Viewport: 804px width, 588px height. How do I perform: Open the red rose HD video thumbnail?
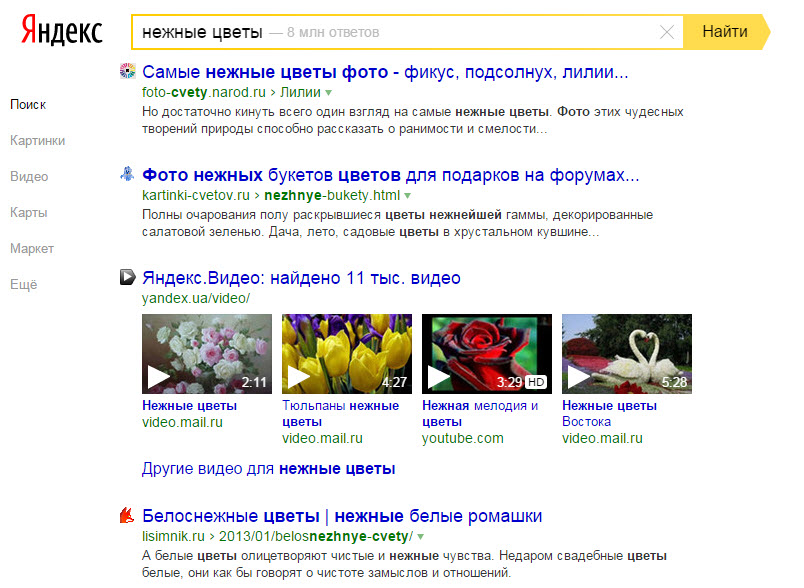pos(487,354)
